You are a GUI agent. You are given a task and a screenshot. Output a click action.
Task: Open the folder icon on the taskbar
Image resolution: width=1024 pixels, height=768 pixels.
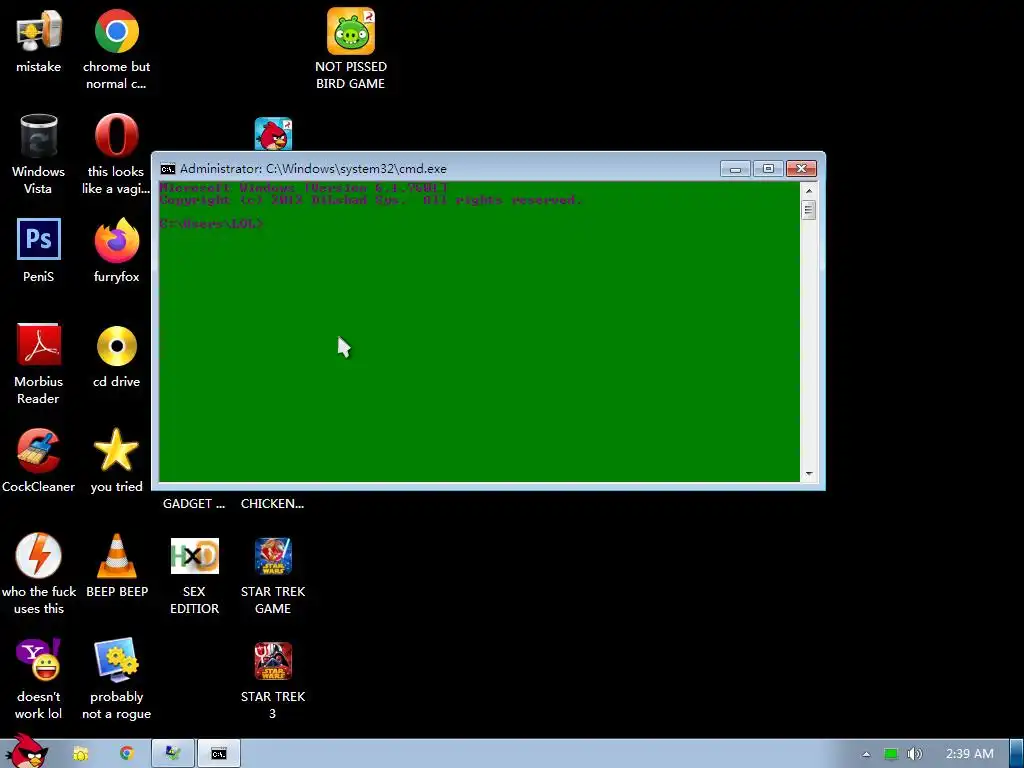[80, 754]
